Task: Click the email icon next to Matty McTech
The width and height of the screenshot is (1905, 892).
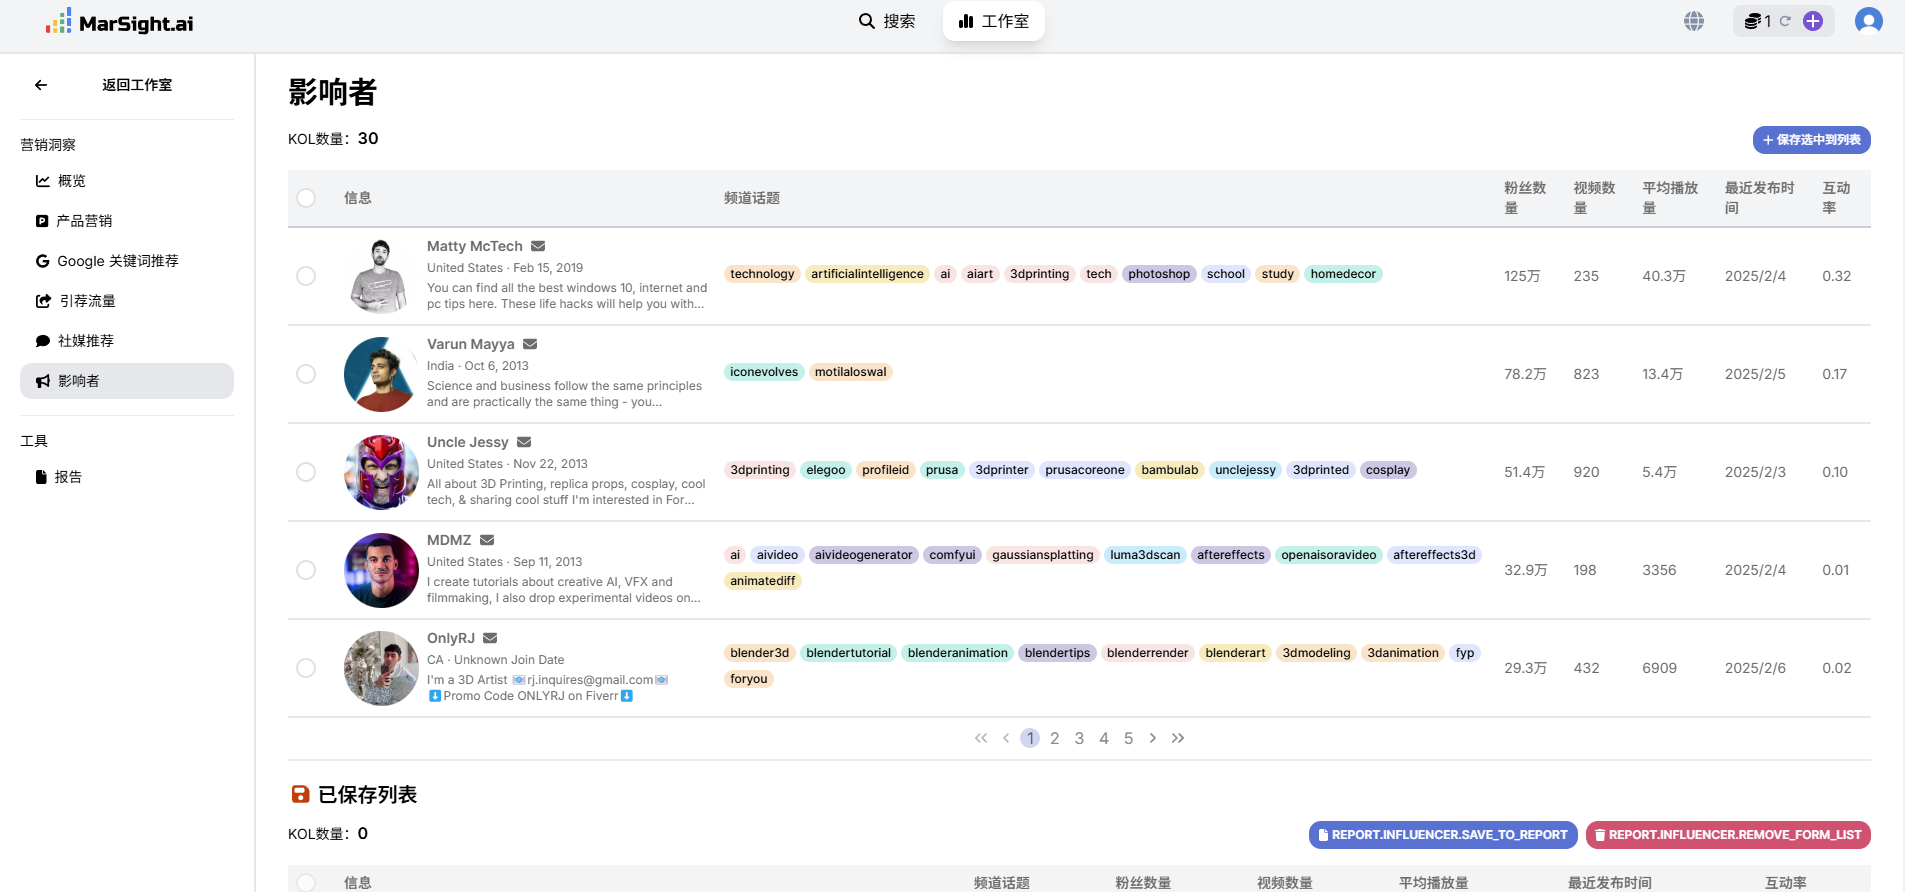Action: [x=538, y=246]
